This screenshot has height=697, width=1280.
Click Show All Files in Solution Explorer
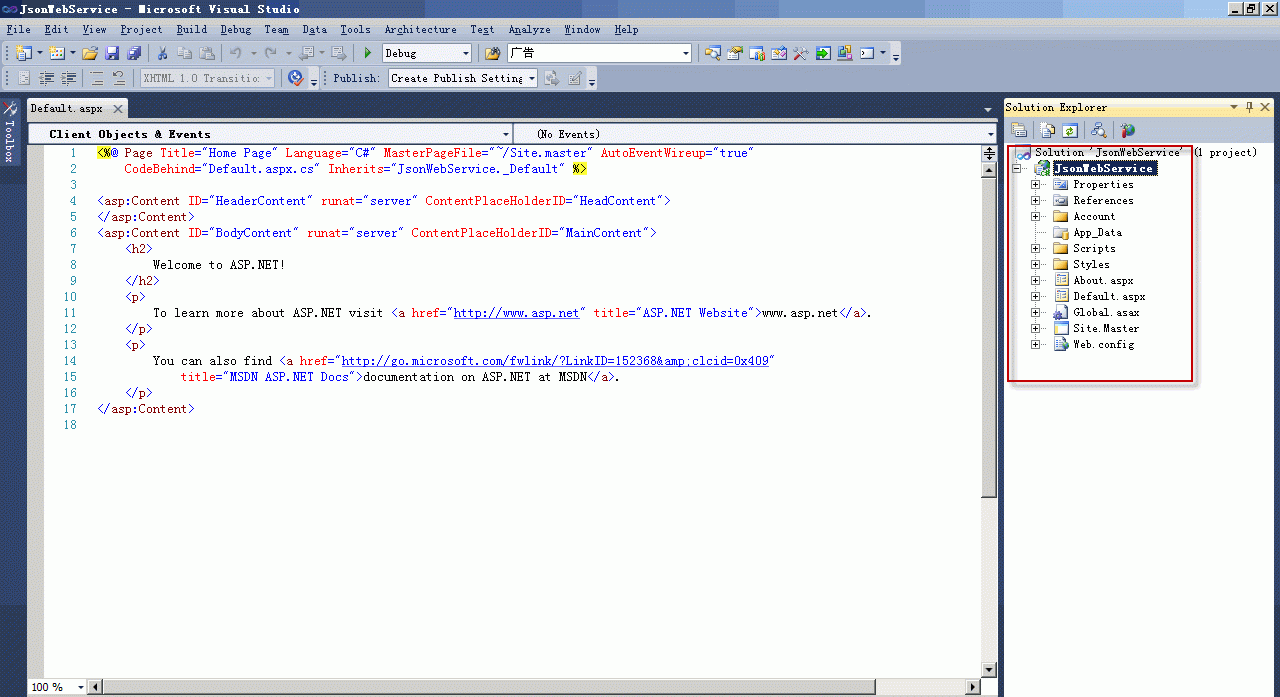pyautogui.click(x=1047, y=130)
